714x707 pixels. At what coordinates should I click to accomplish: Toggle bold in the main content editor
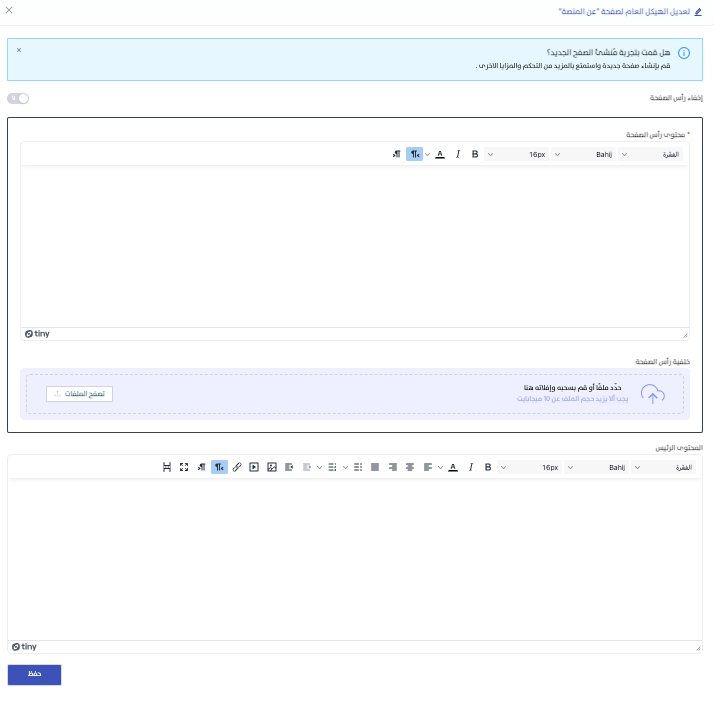click(488, 467)
